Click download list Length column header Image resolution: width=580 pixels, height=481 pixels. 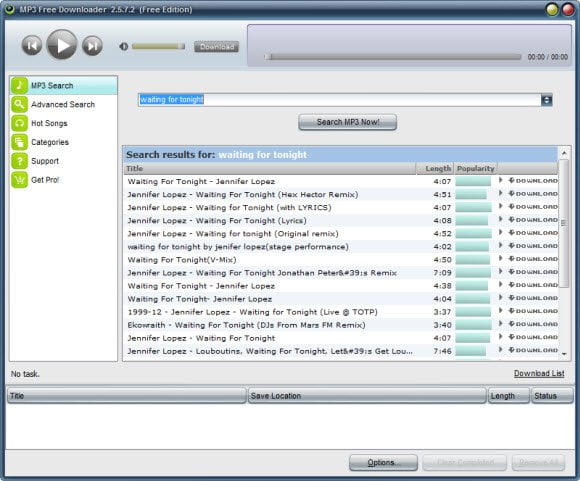tap(509, 396)
